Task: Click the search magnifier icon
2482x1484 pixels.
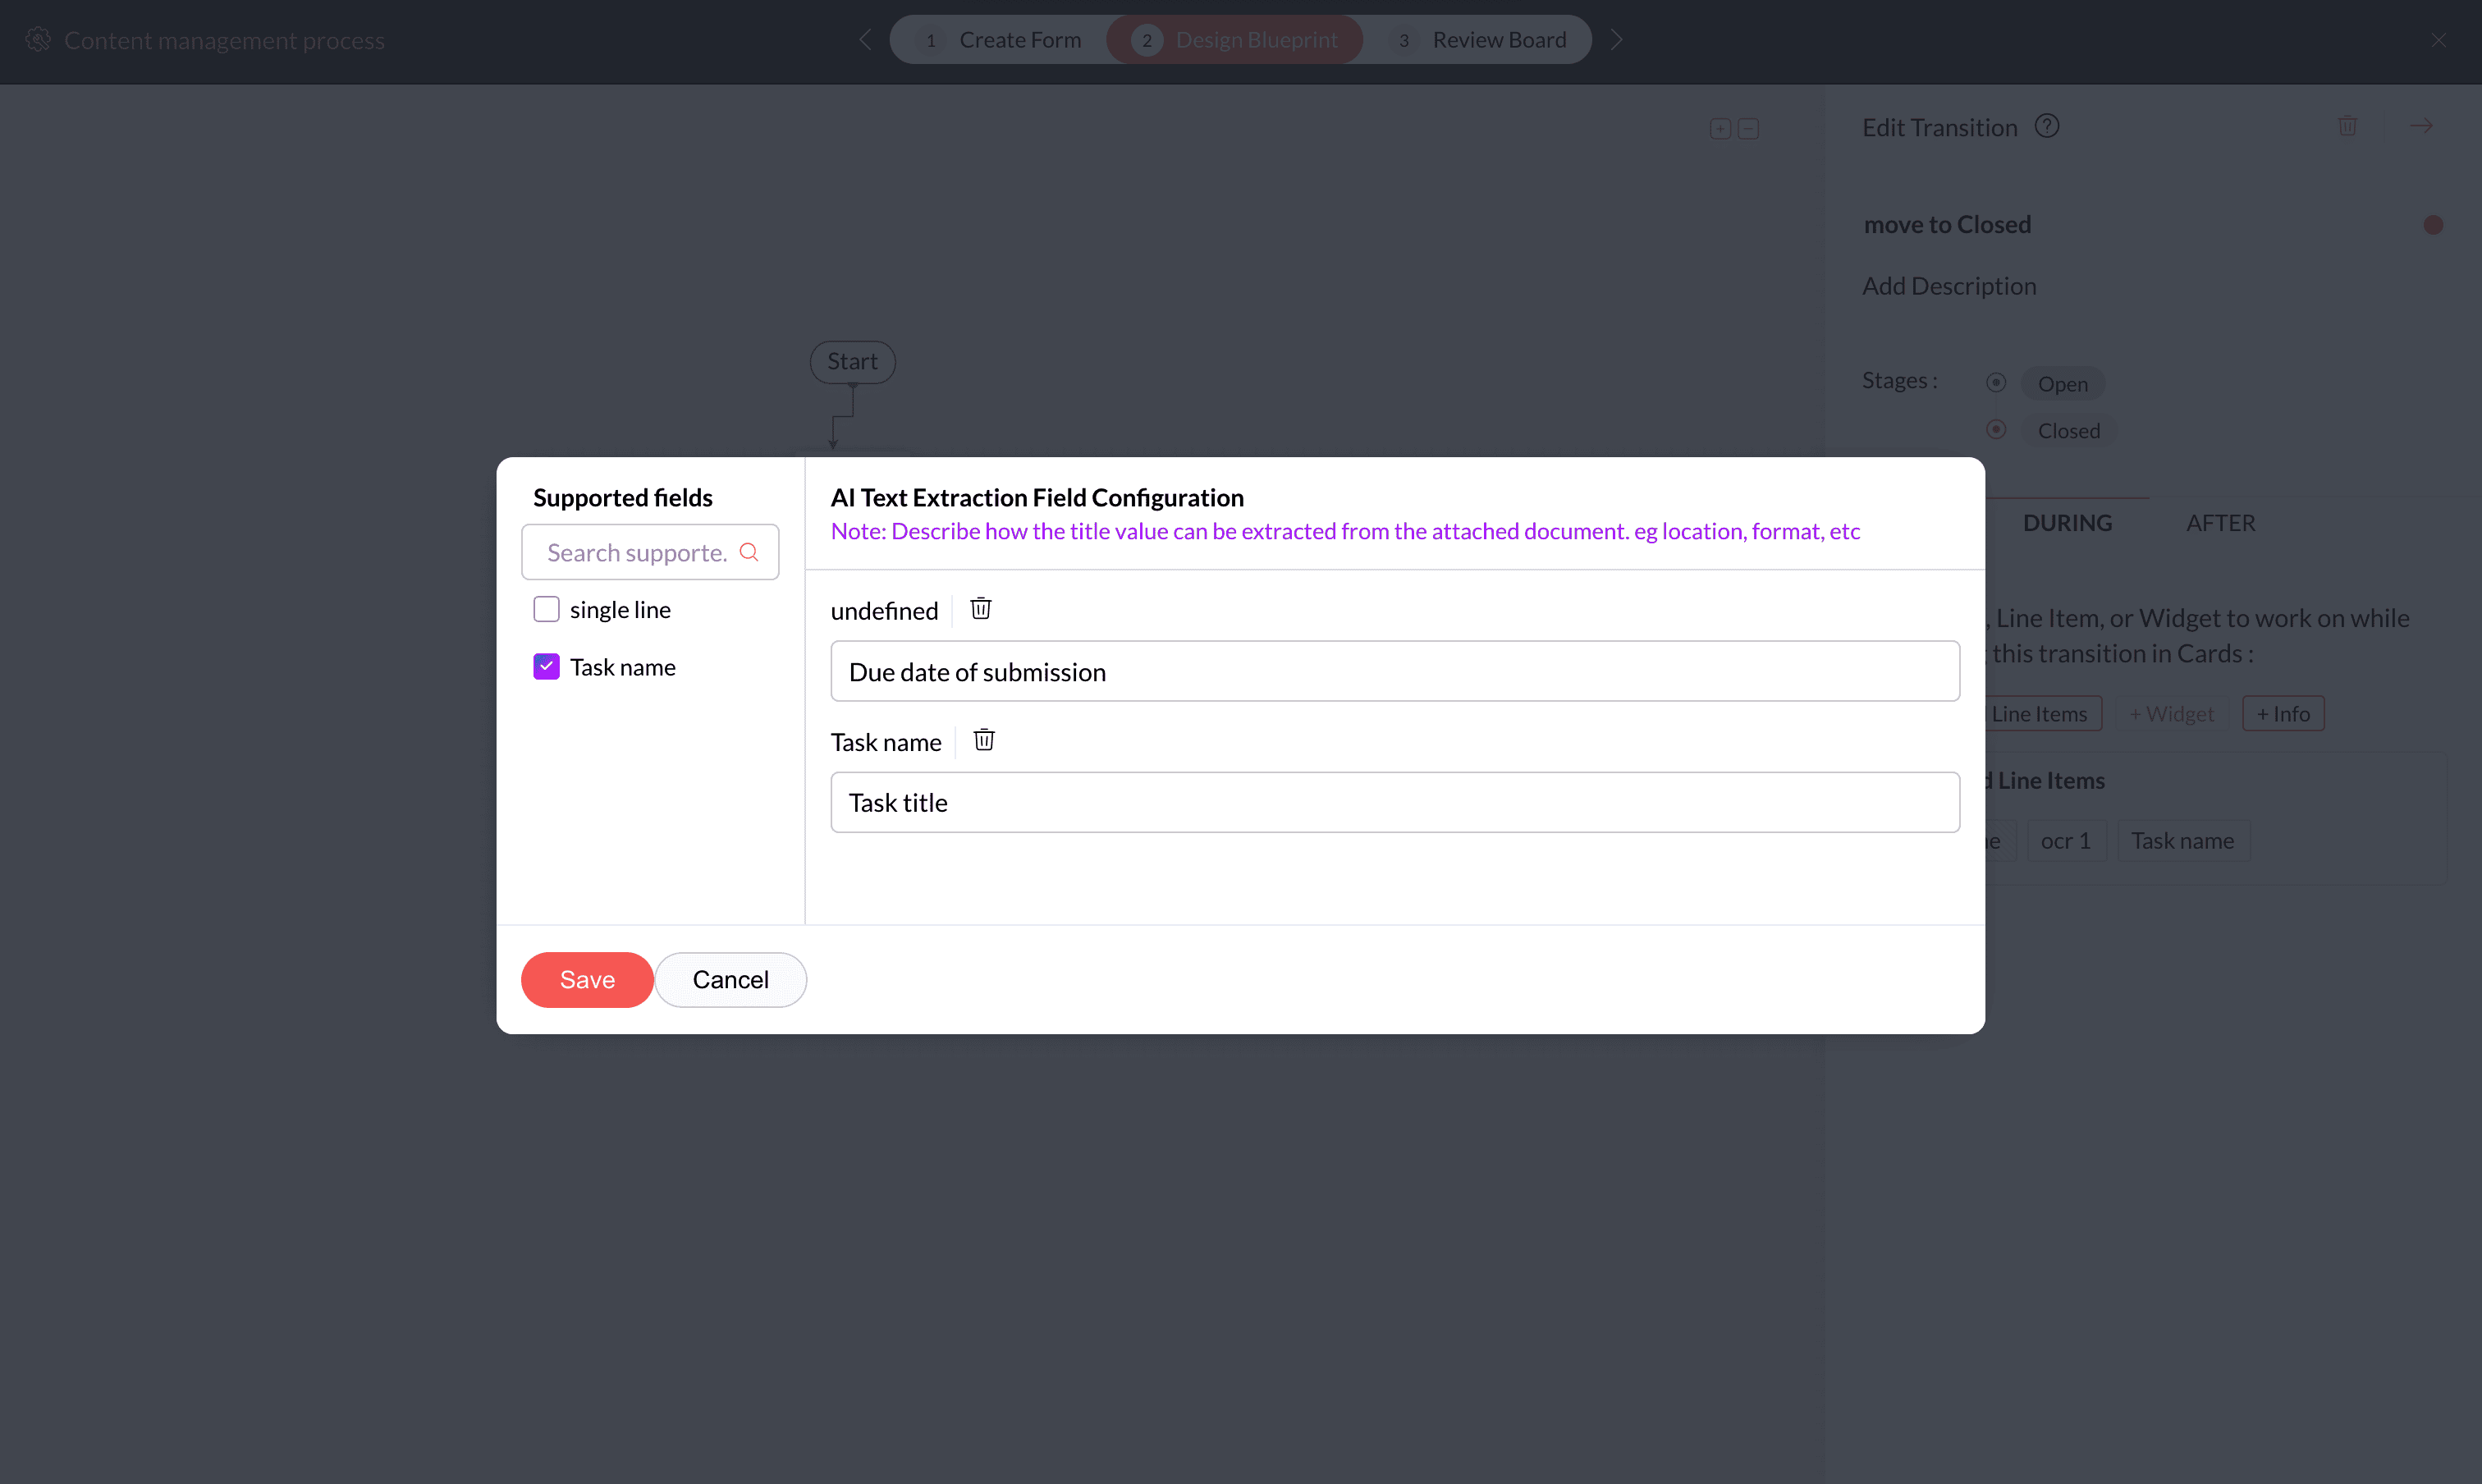Action: point(748,552)
